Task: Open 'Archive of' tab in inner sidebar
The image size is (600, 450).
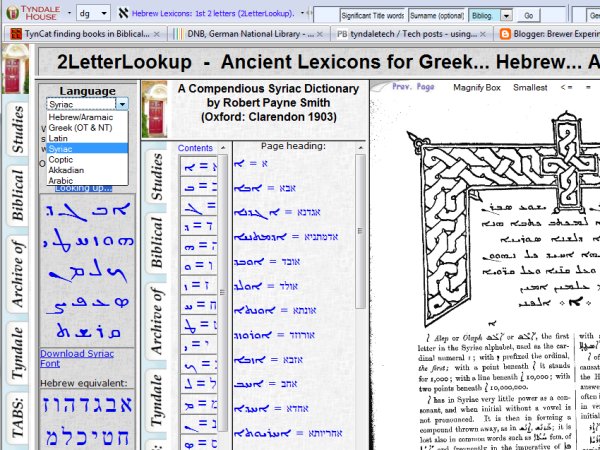Action: [x=156, y=321]
